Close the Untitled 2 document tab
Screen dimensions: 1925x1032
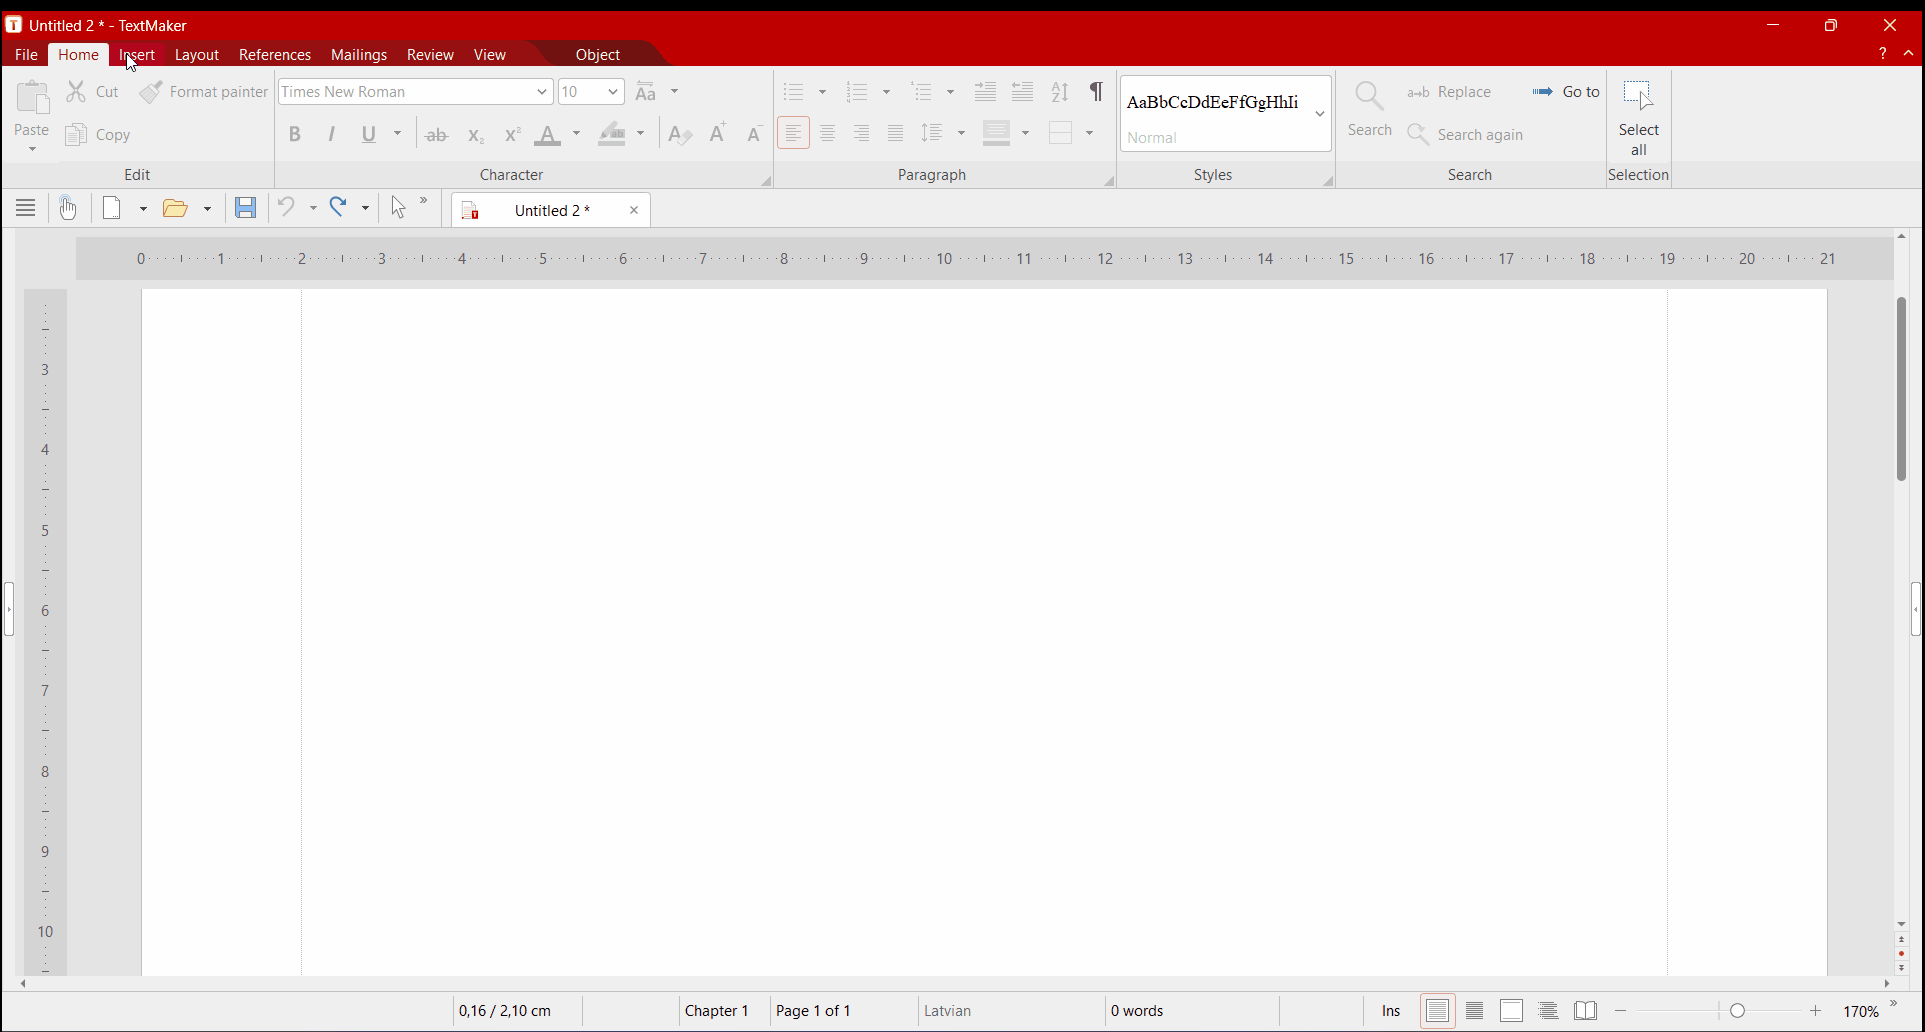pos(634,210)
